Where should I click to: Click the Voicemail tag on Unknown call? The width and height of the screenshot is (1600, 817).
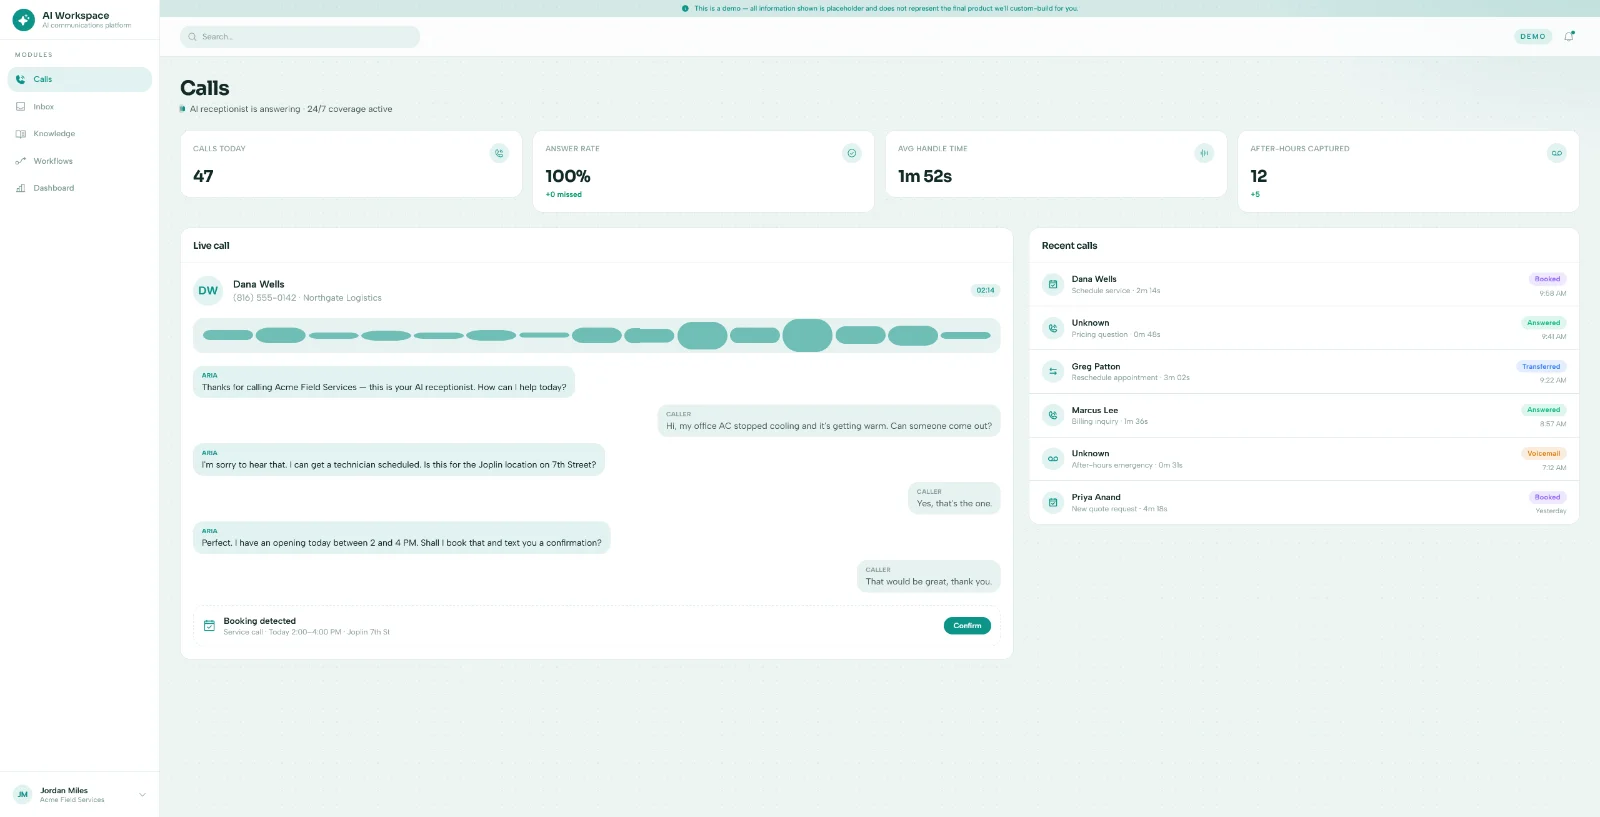(x=1543, y=454)
